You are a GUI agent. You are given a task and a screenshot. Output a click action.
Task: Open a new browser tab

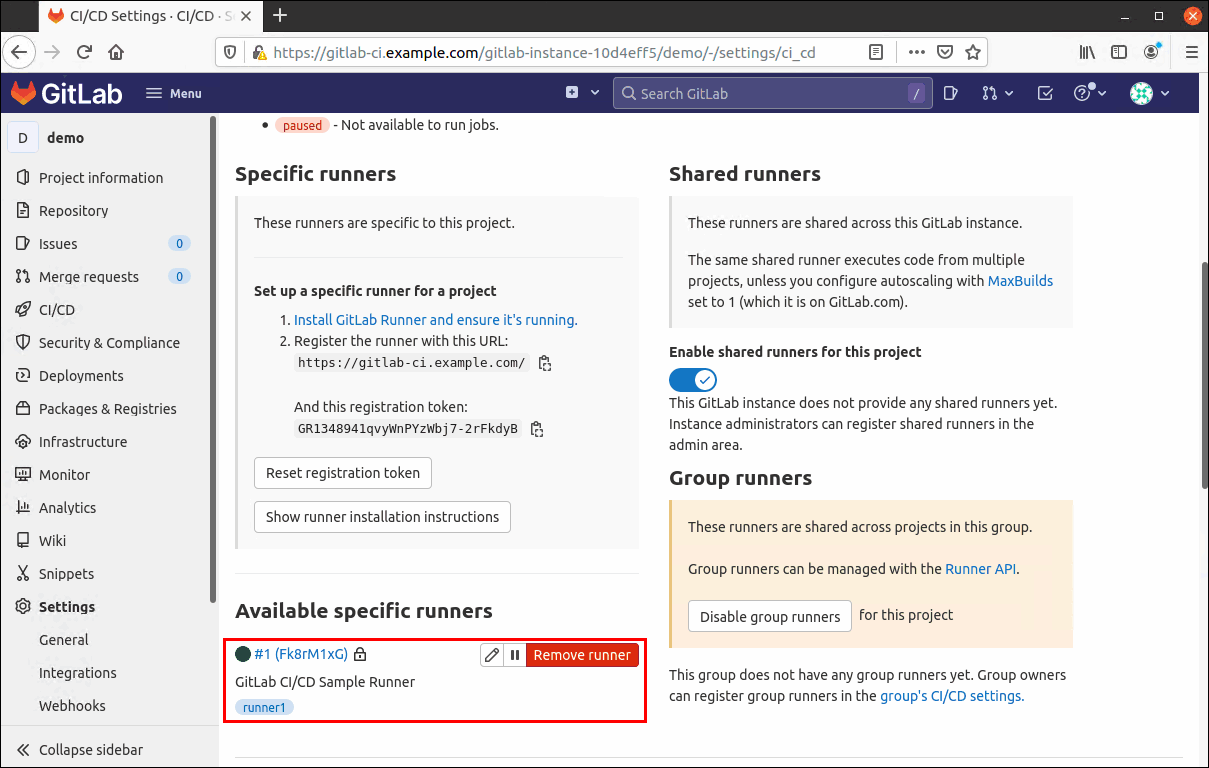coord(280,15)
